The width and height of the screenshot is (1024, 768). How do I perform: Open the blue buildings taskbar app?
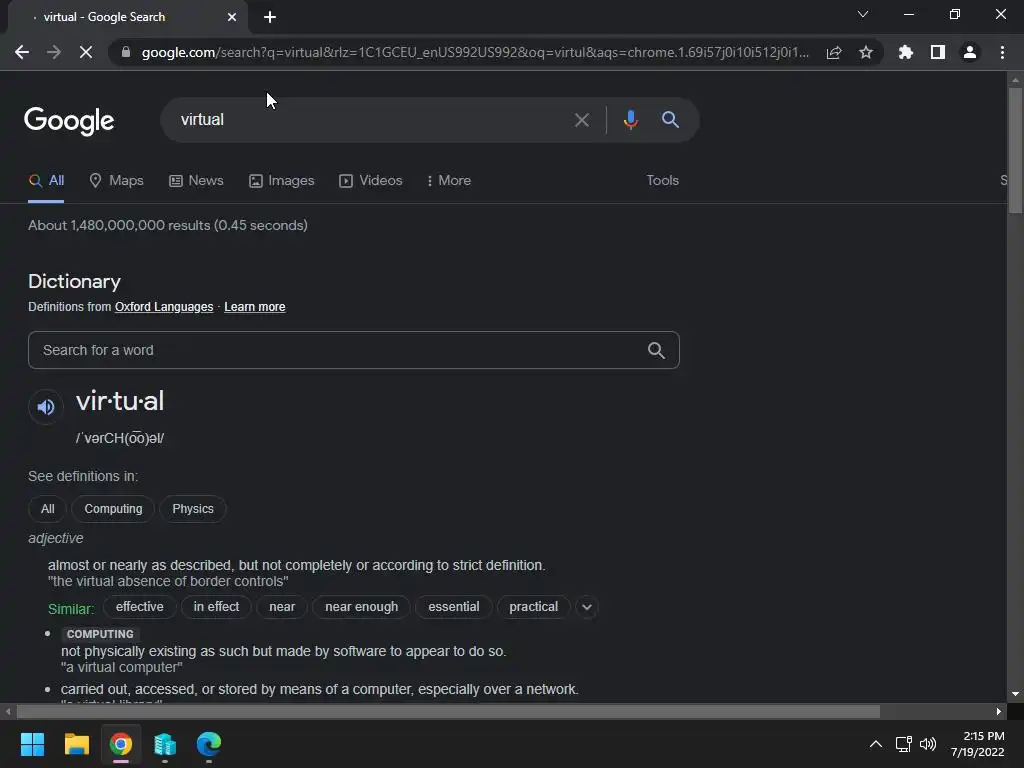165,744
